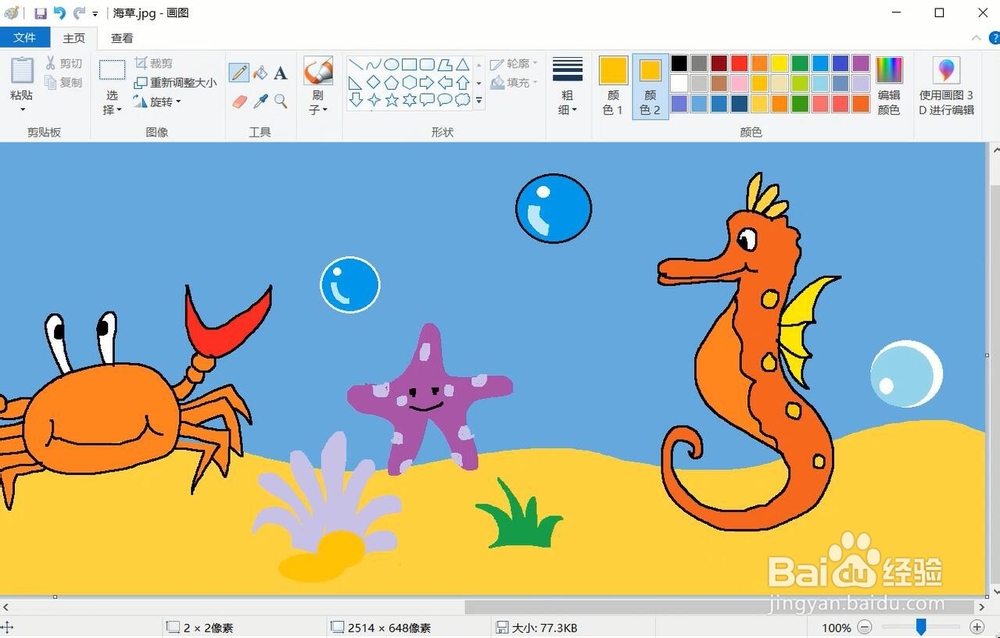Viewport: 1000px width, 638px height.
Task: Show the next row of the shapes gallery
Action: (x=479, y=83)
